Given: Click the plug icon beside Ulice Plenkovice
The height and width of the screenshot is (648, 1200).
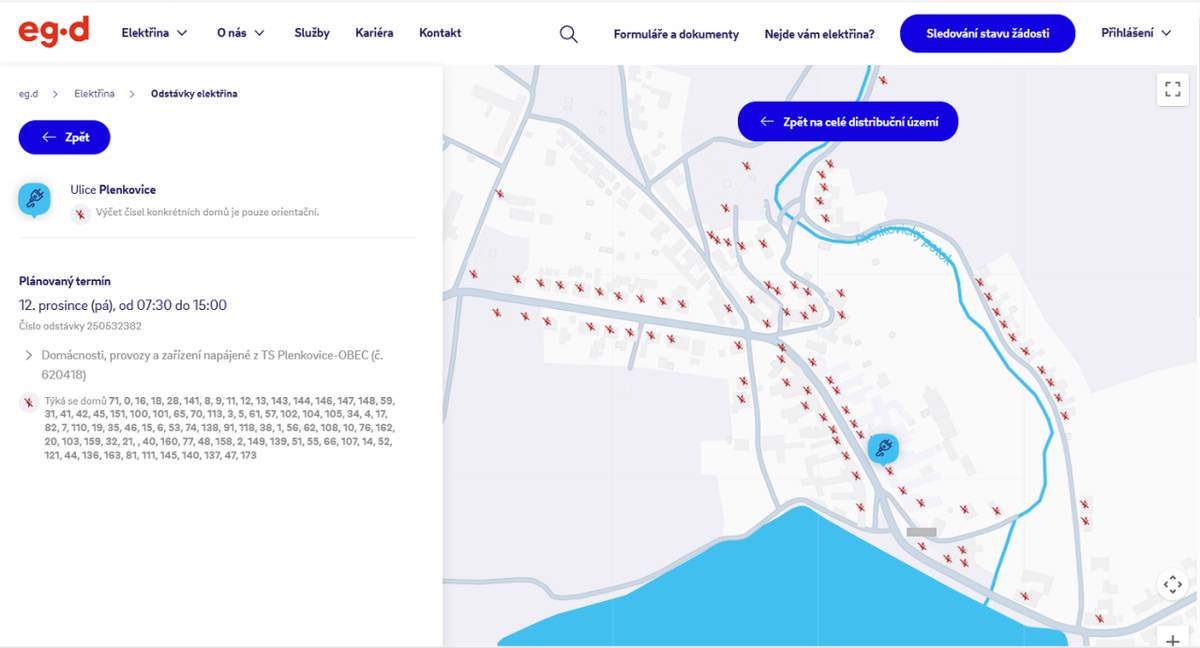Looking at the screenshot, I should [34, 198].
